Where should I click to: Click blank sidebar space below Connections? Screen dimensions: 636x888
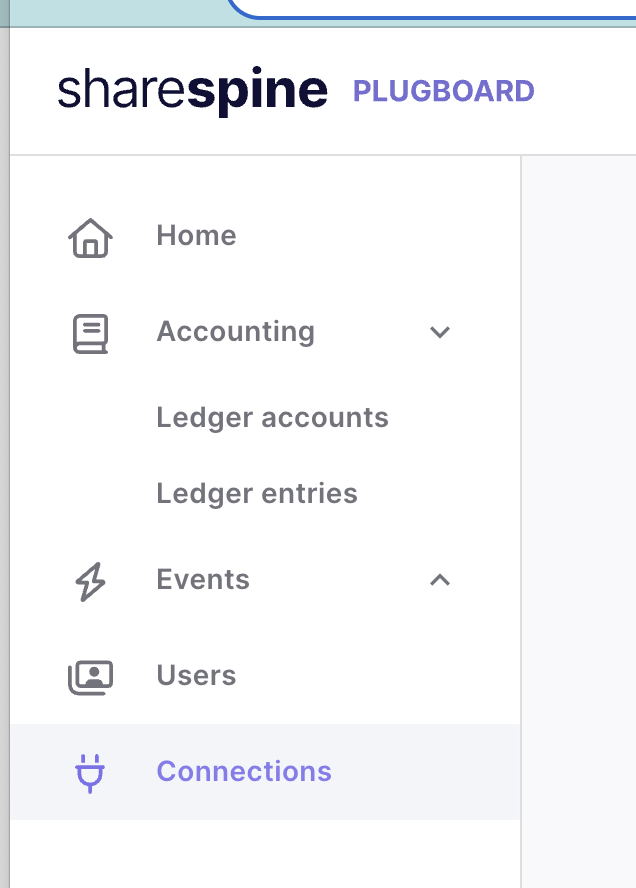265,854
